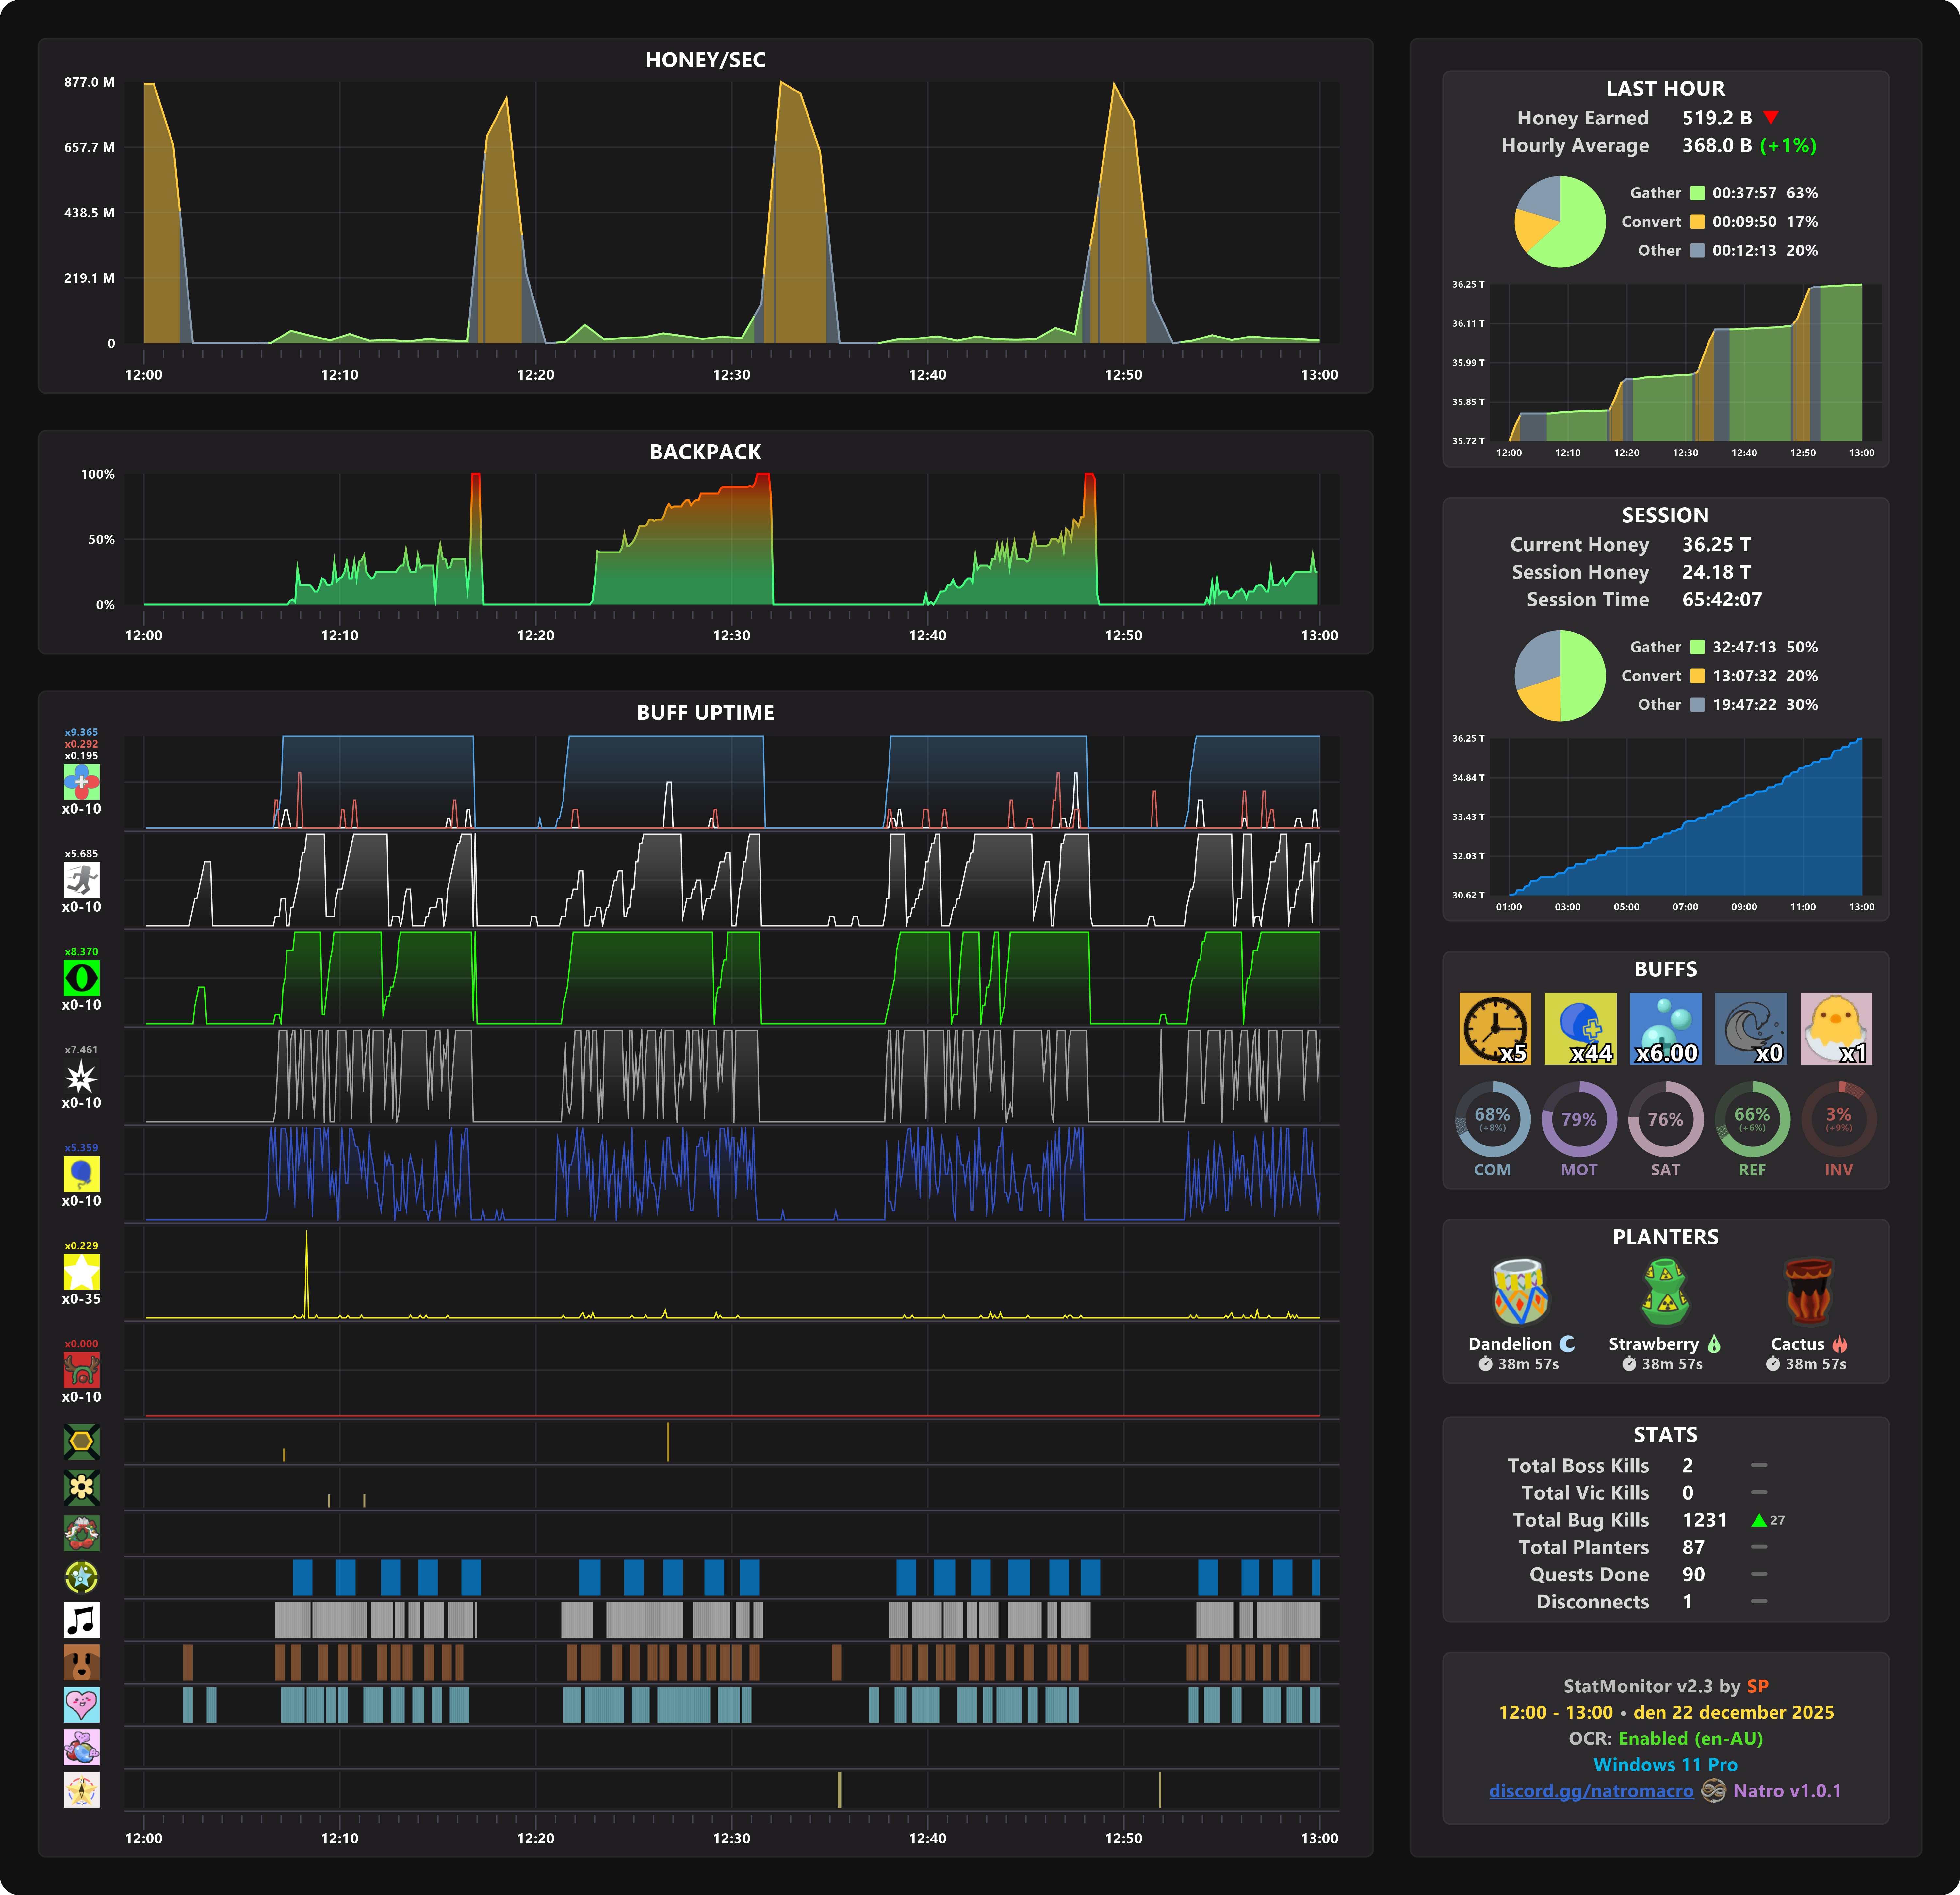
Task: Click the COM 68% progress ring
Action: pos(1492,1119)
